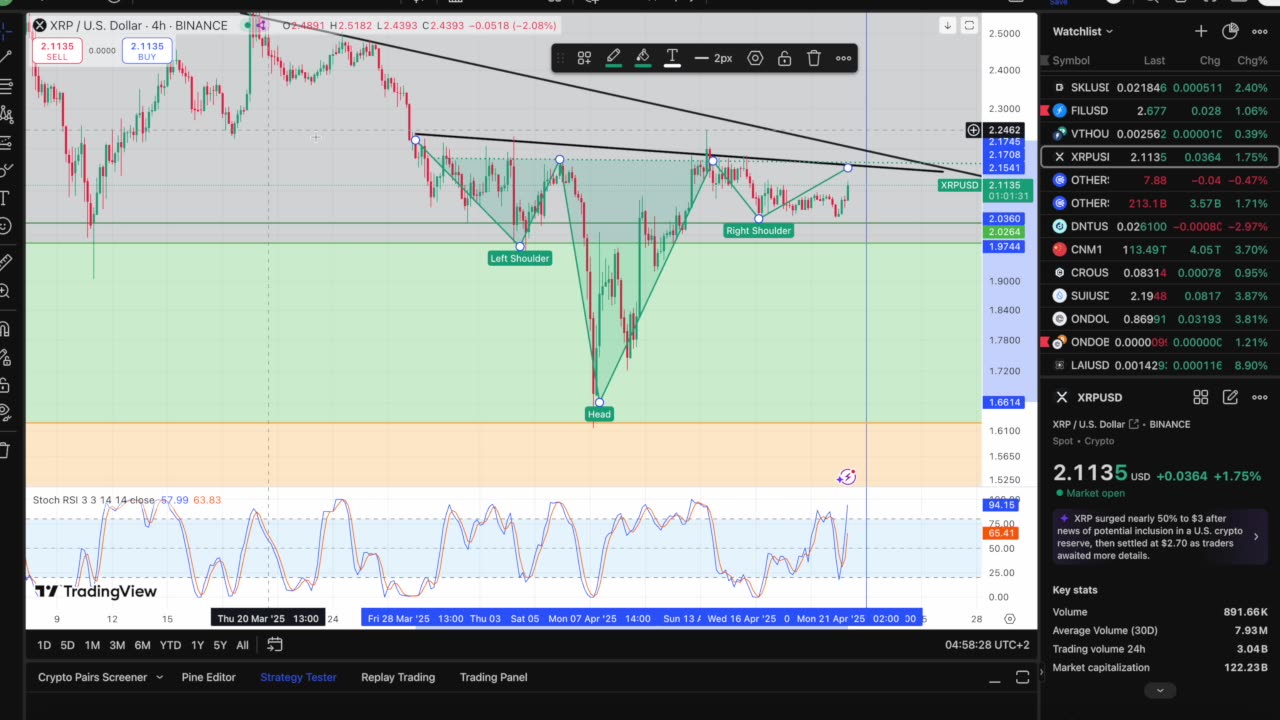
Task: Maximize chart pane icon at top right
Action: (969, 25)
